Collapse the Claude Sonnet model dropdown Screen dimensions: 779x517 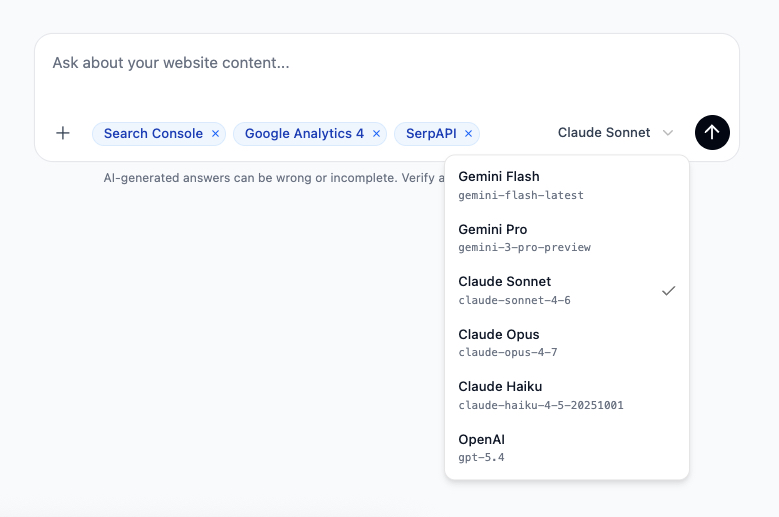616,133
